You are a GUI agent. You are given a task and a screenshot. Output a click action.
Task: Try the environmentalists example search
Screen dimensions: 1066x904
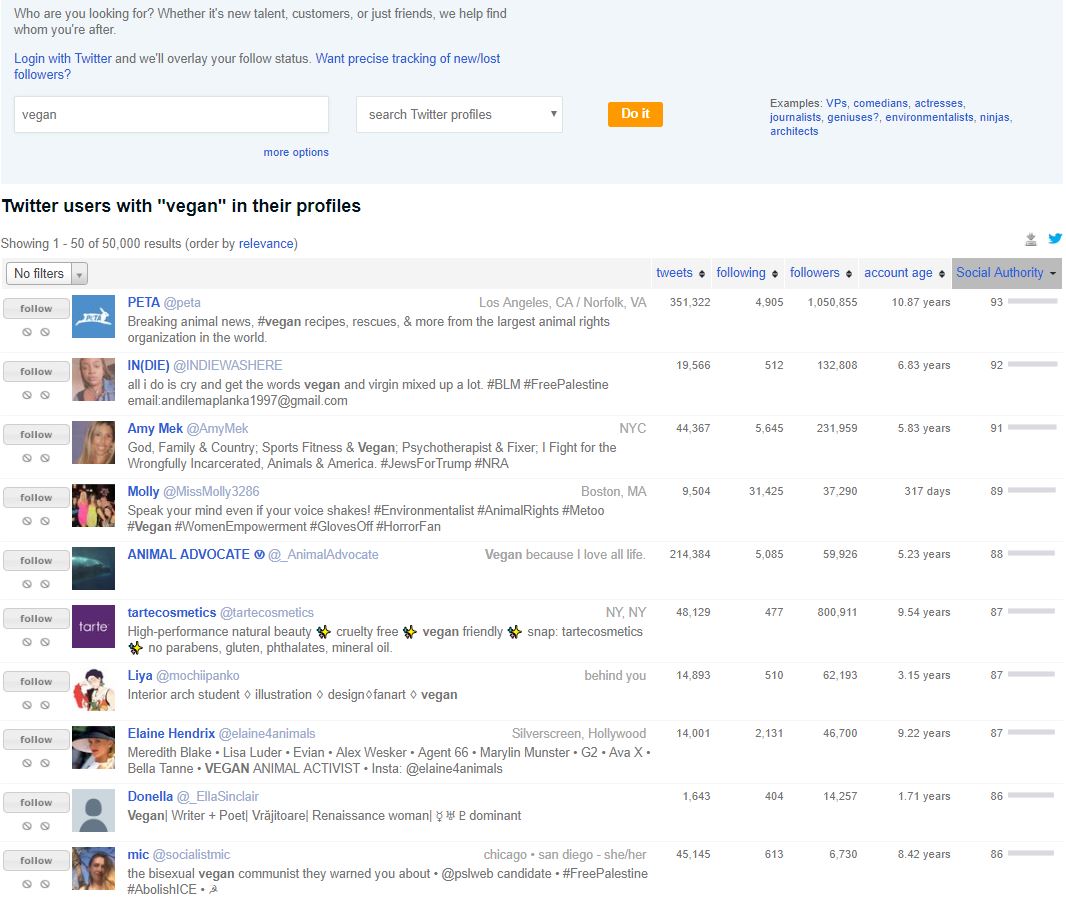(929, 117)
